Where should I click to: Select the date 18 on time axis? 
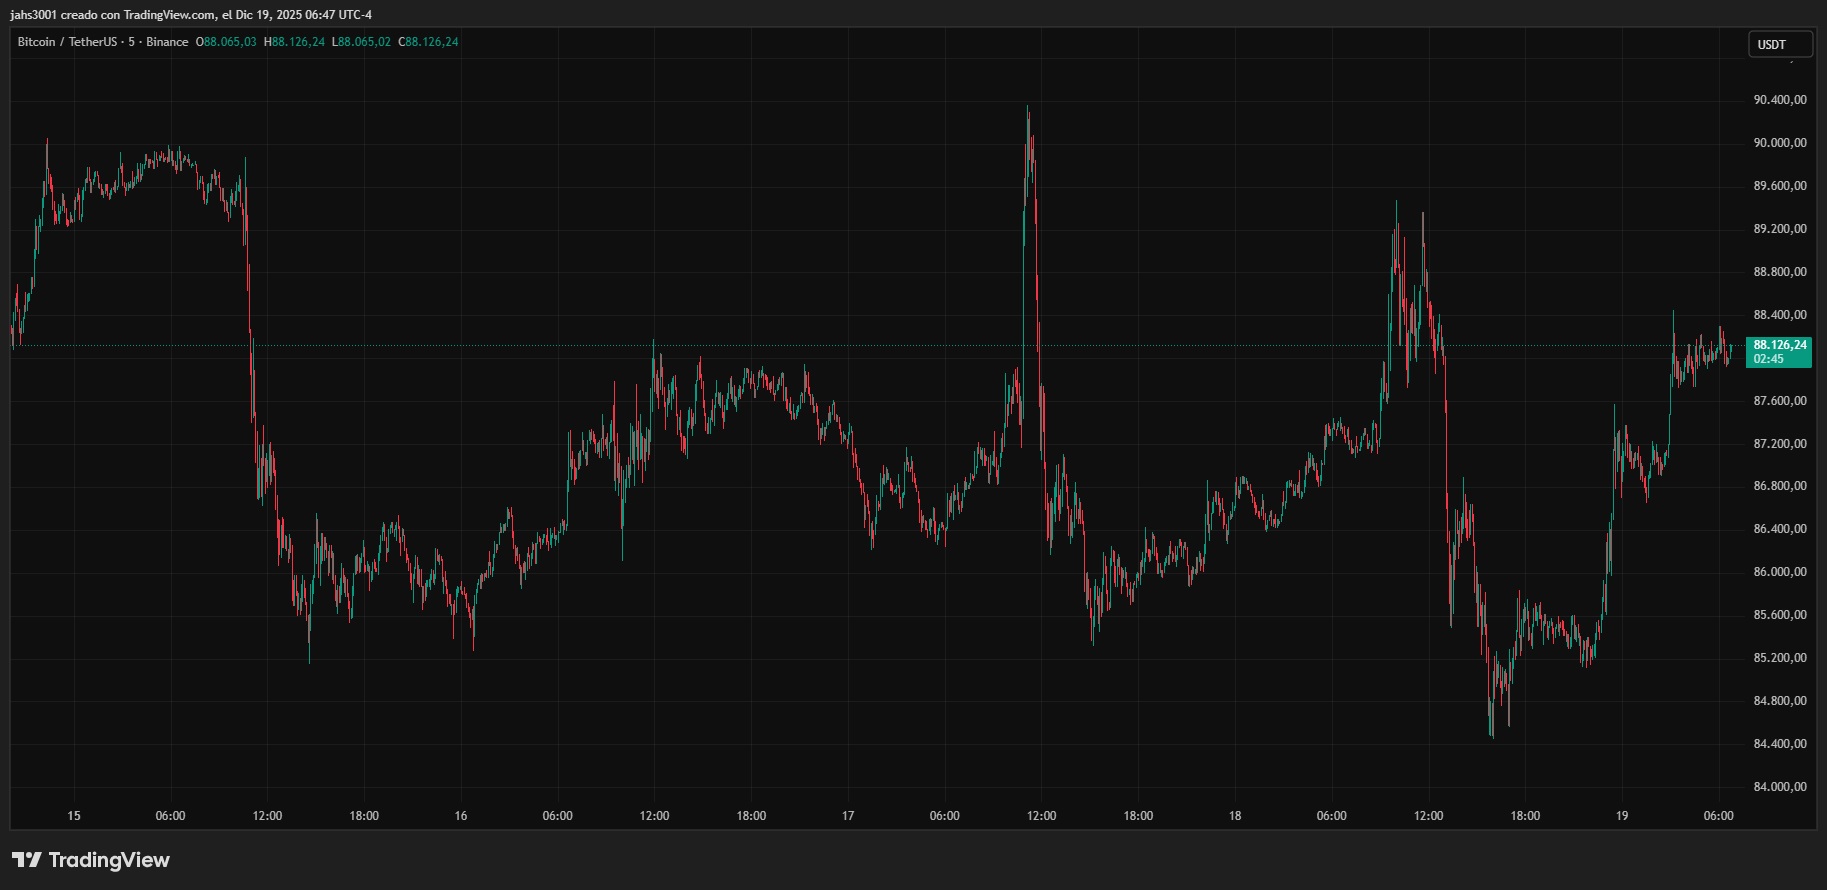click(1235, 816)
